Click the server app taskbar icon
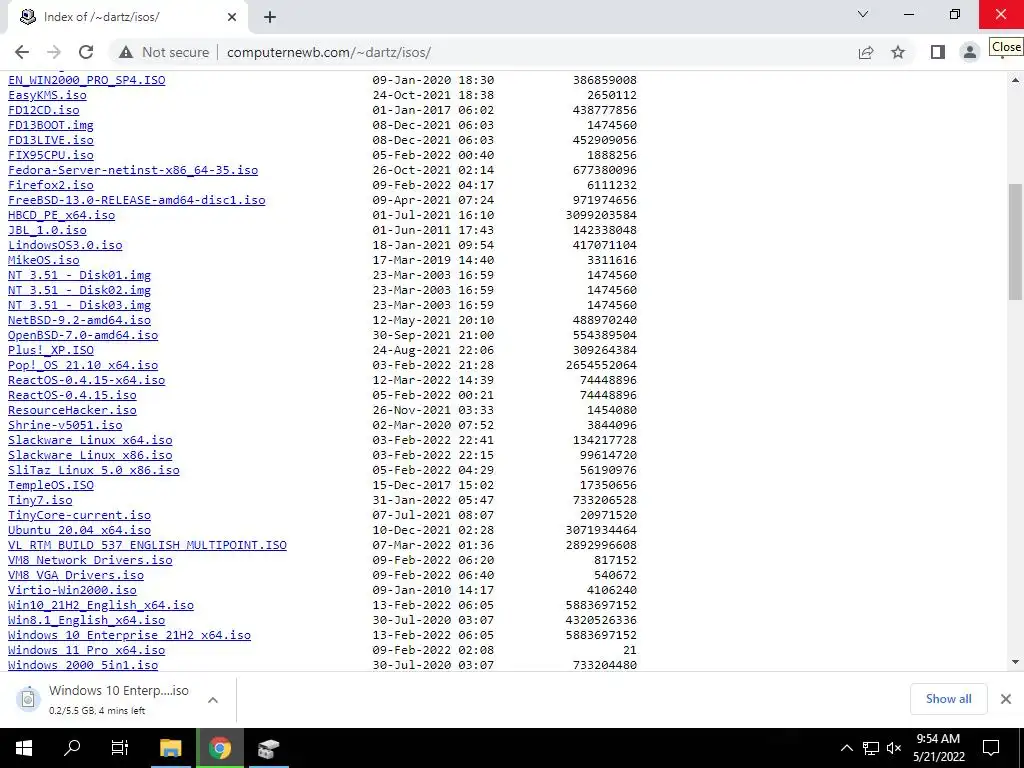 [x=268, y=748]
